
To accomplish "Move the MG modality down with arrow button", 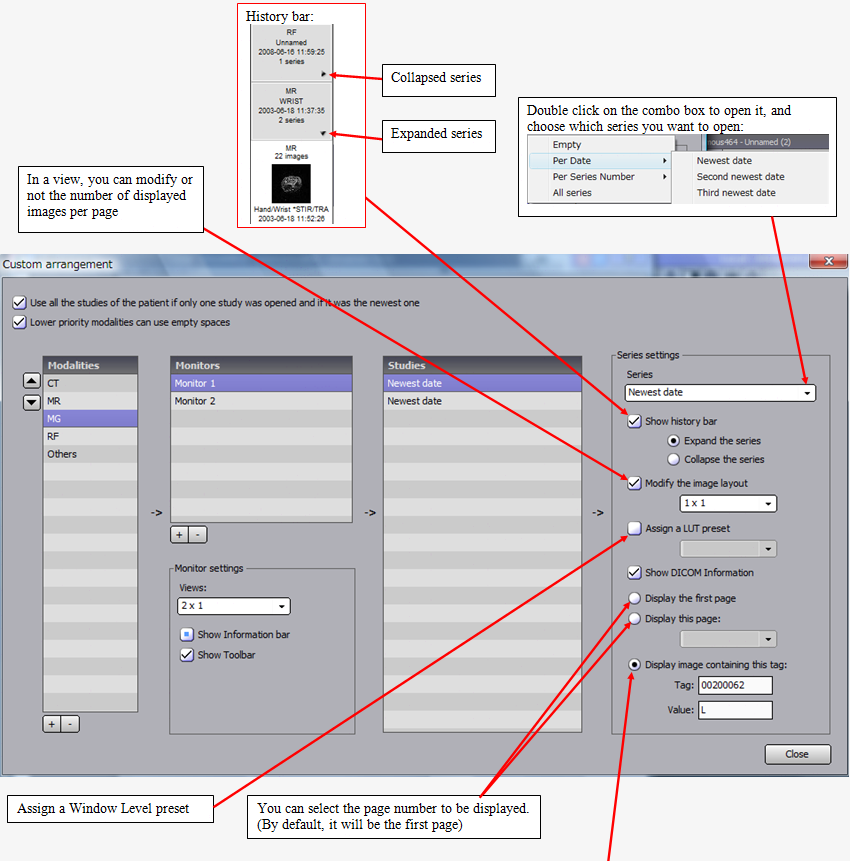I will pyautogui.click(x=31, y=402).
